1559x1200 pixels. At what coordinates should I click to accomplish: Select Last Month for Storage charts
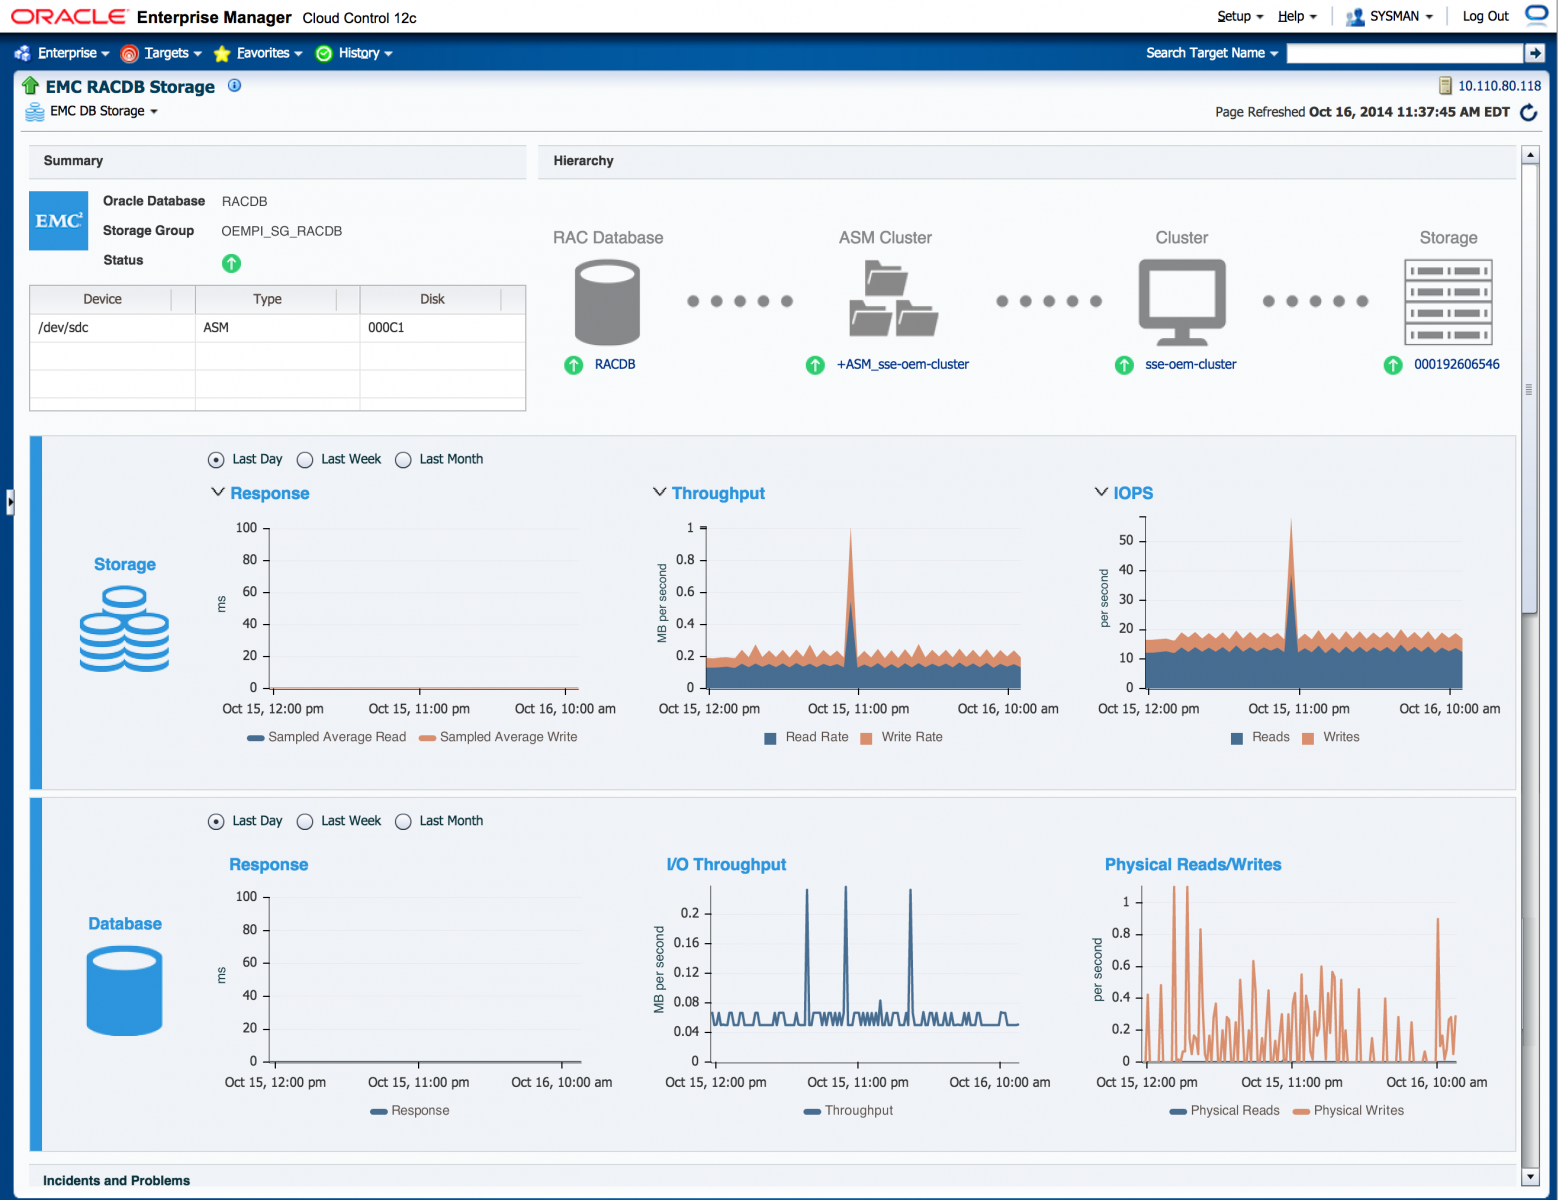[404, 460]
